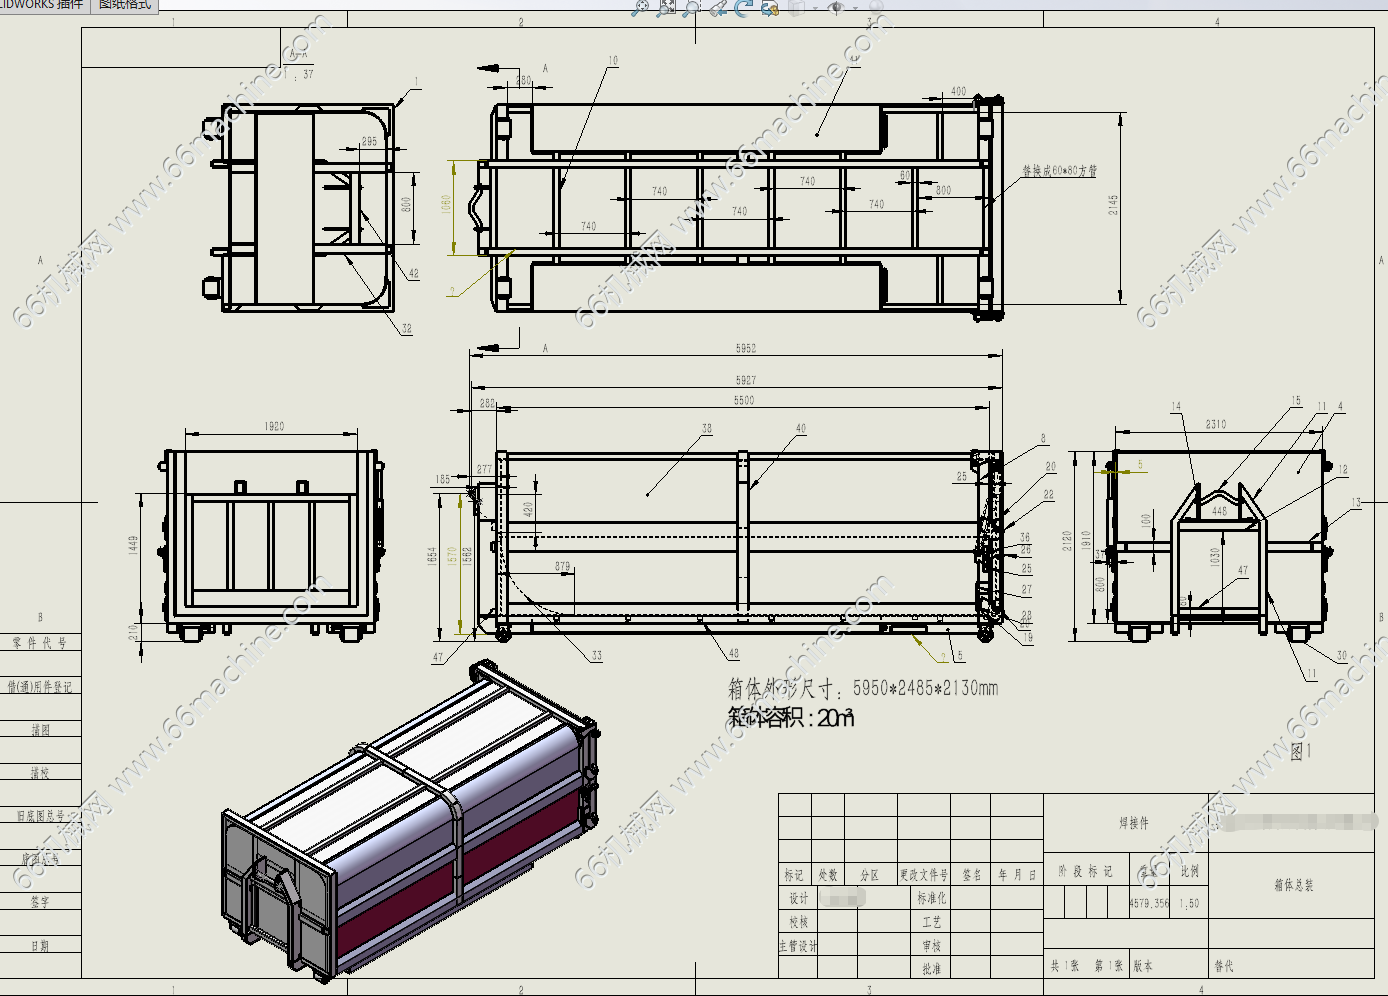Click the 1654 vertical dimension
This screenshot has width=1388, height=996.
(431, 558)
